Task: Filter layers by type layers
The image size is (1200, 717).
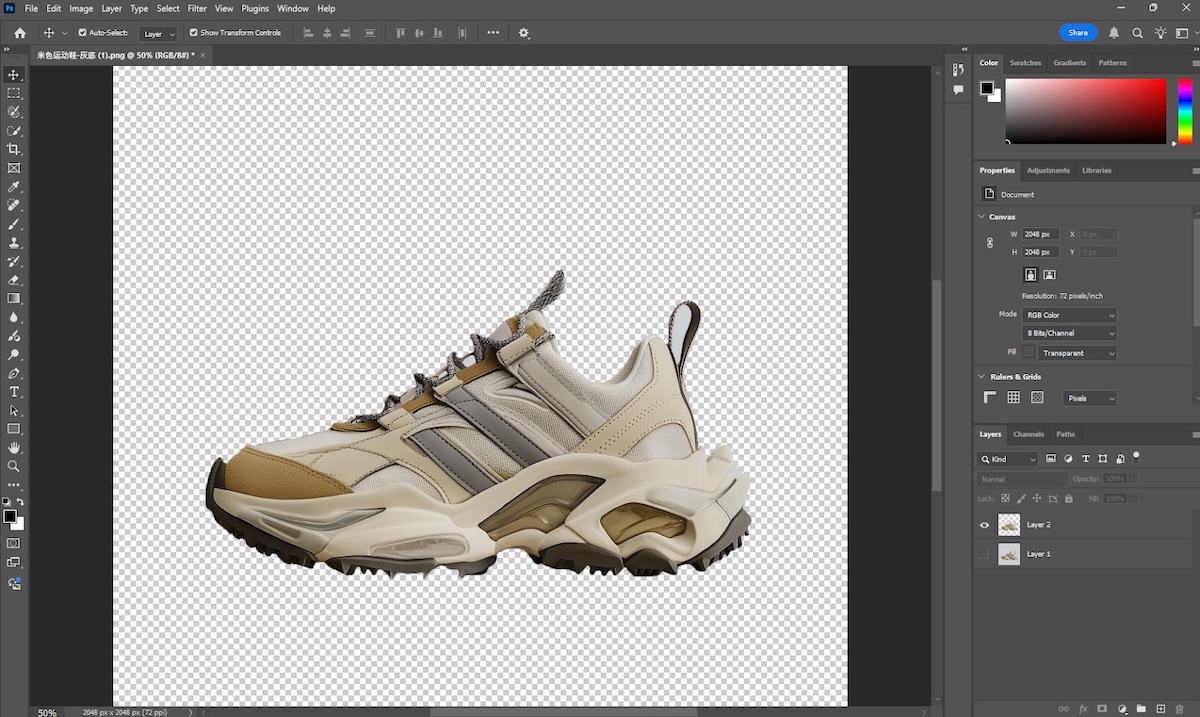Action: (x=1085, y=459)
